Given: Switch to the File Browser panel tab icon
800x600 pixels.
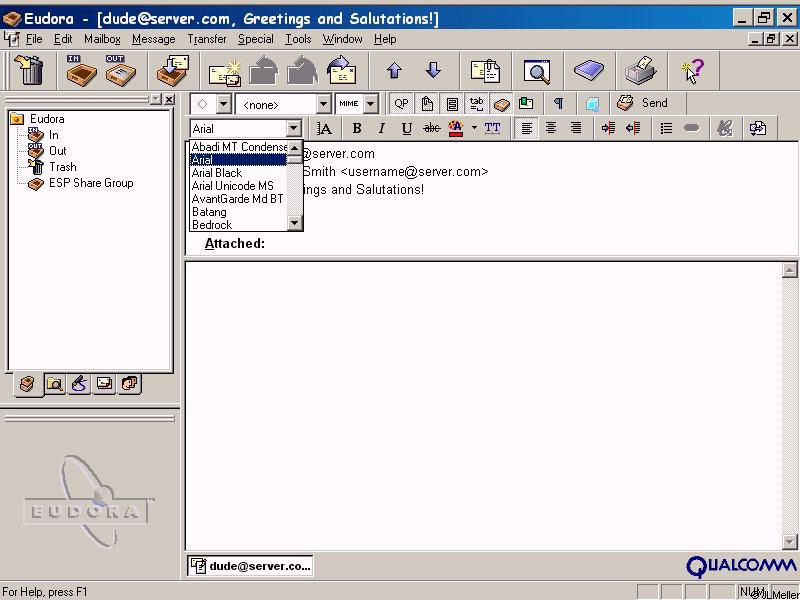Looking at the screenshot, I should (54, 384).
